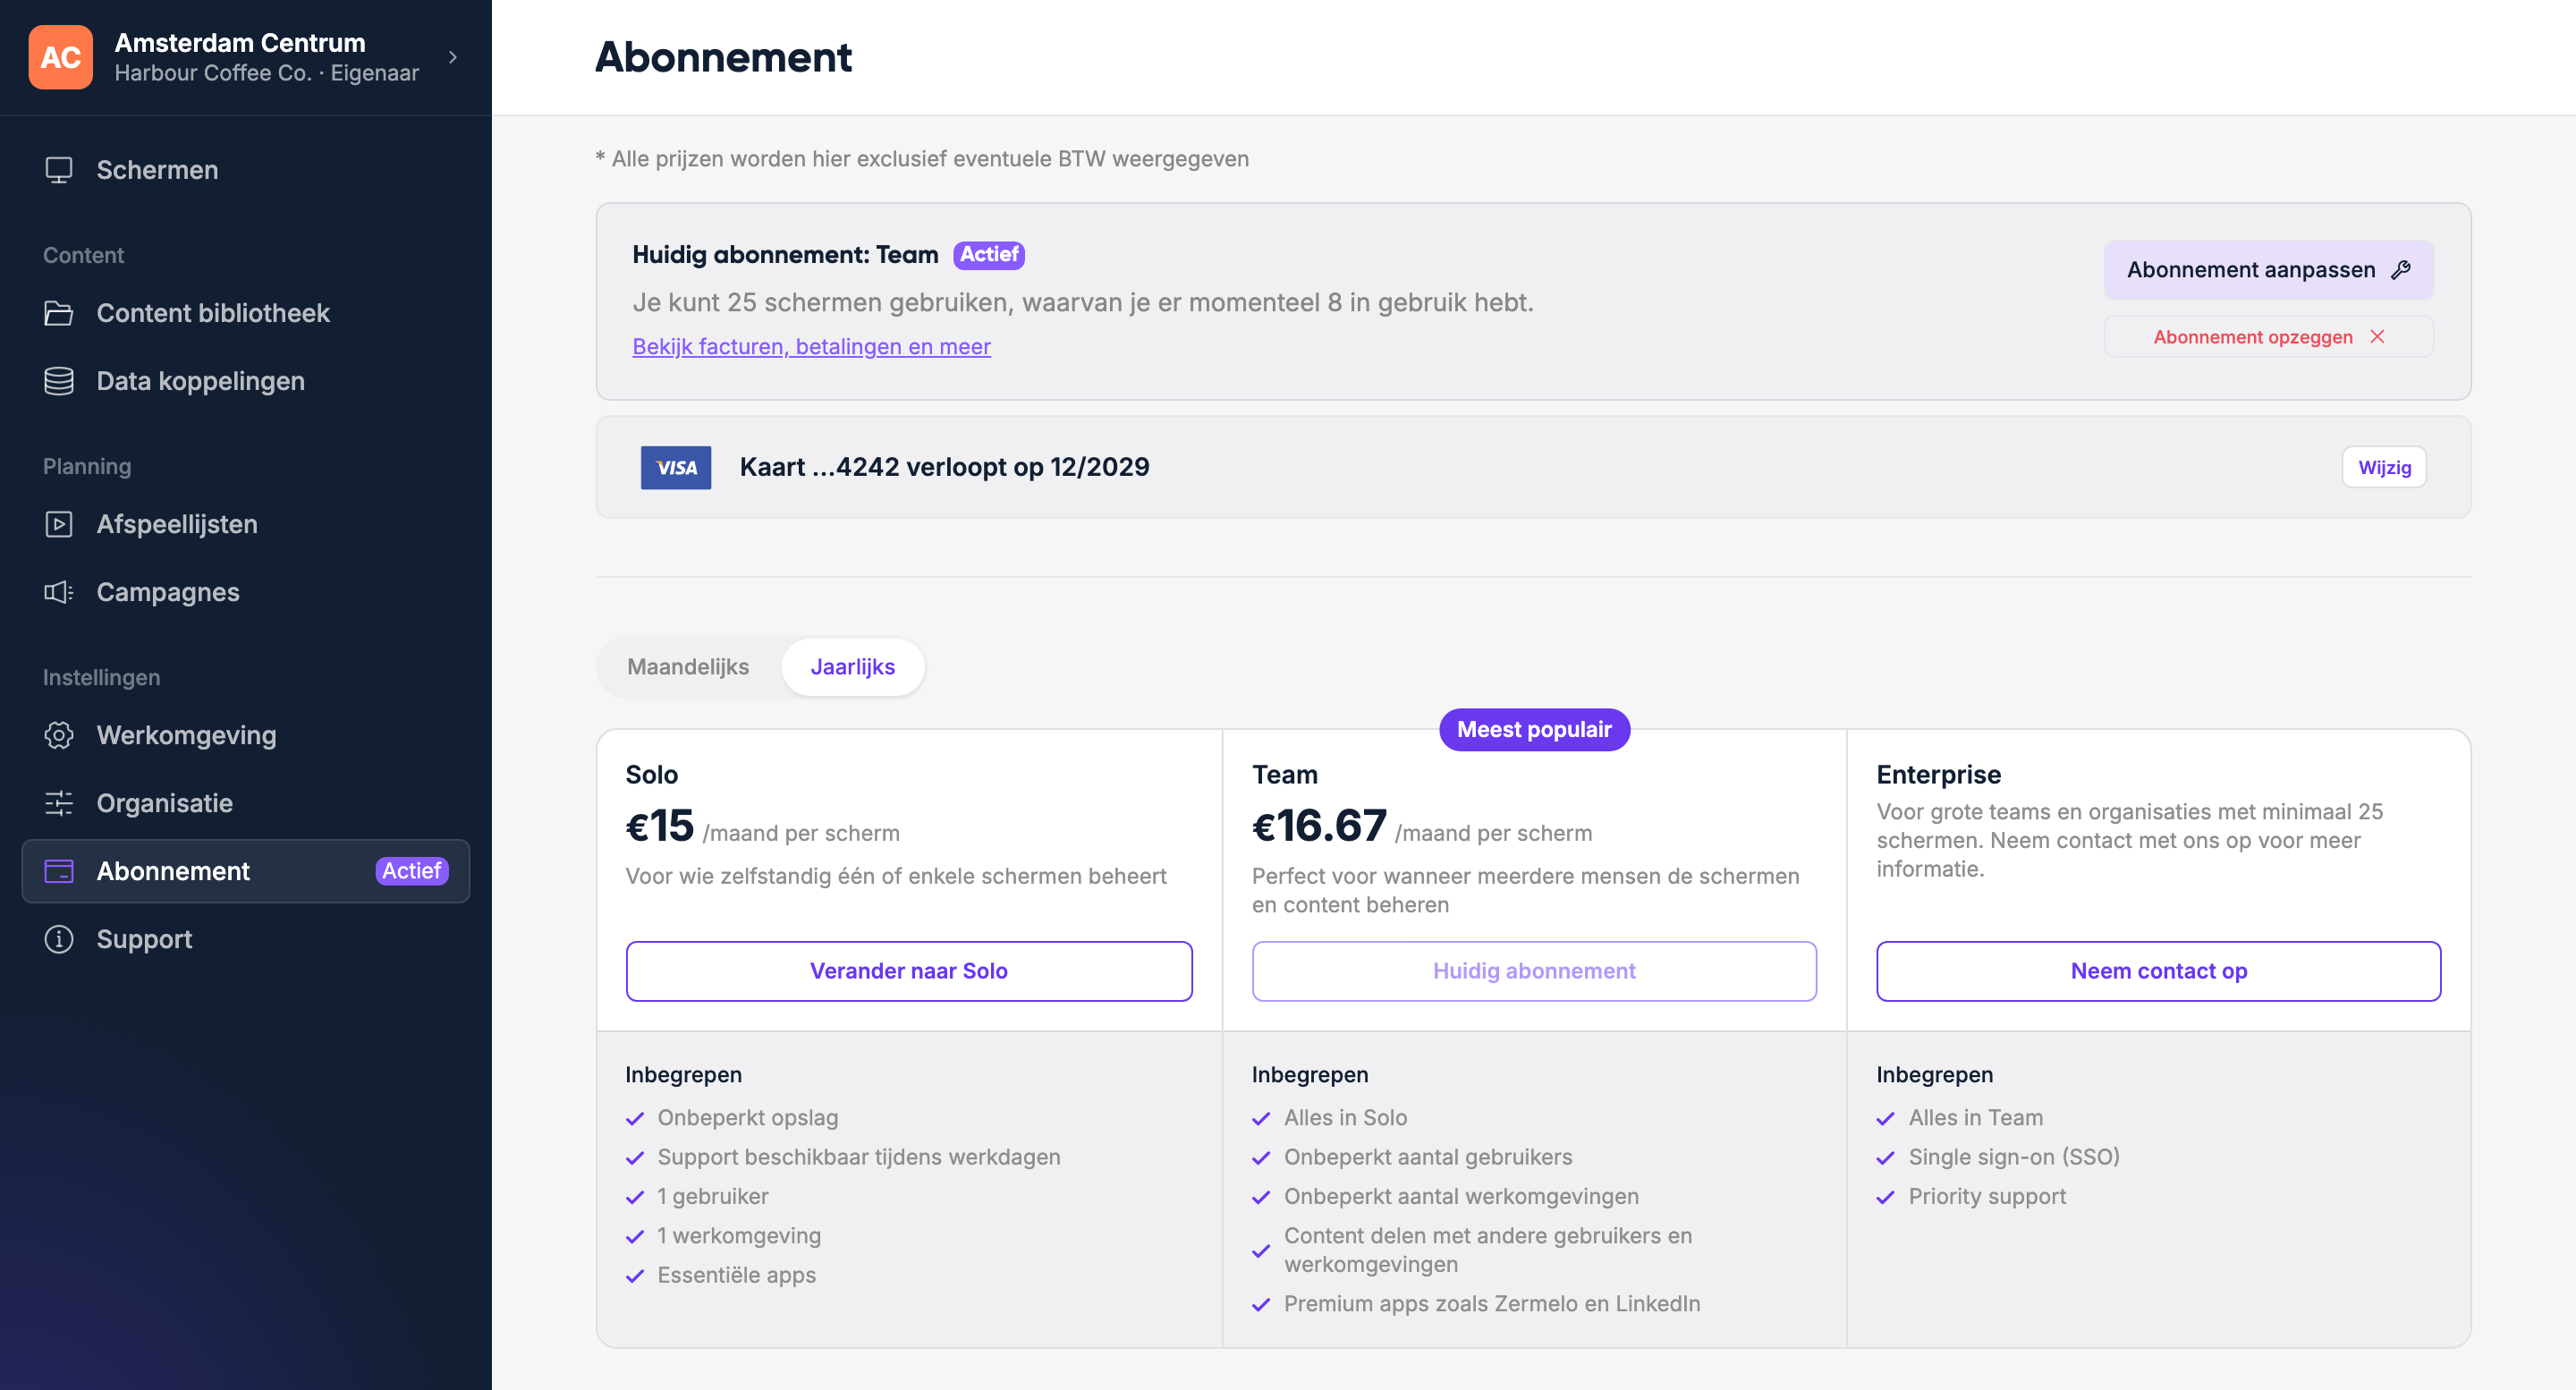The height and width of the screenshot is (1390, 2576).
Task: Click Verander naar Solo button
Action: pyautogui.click(x=909, y=971)
